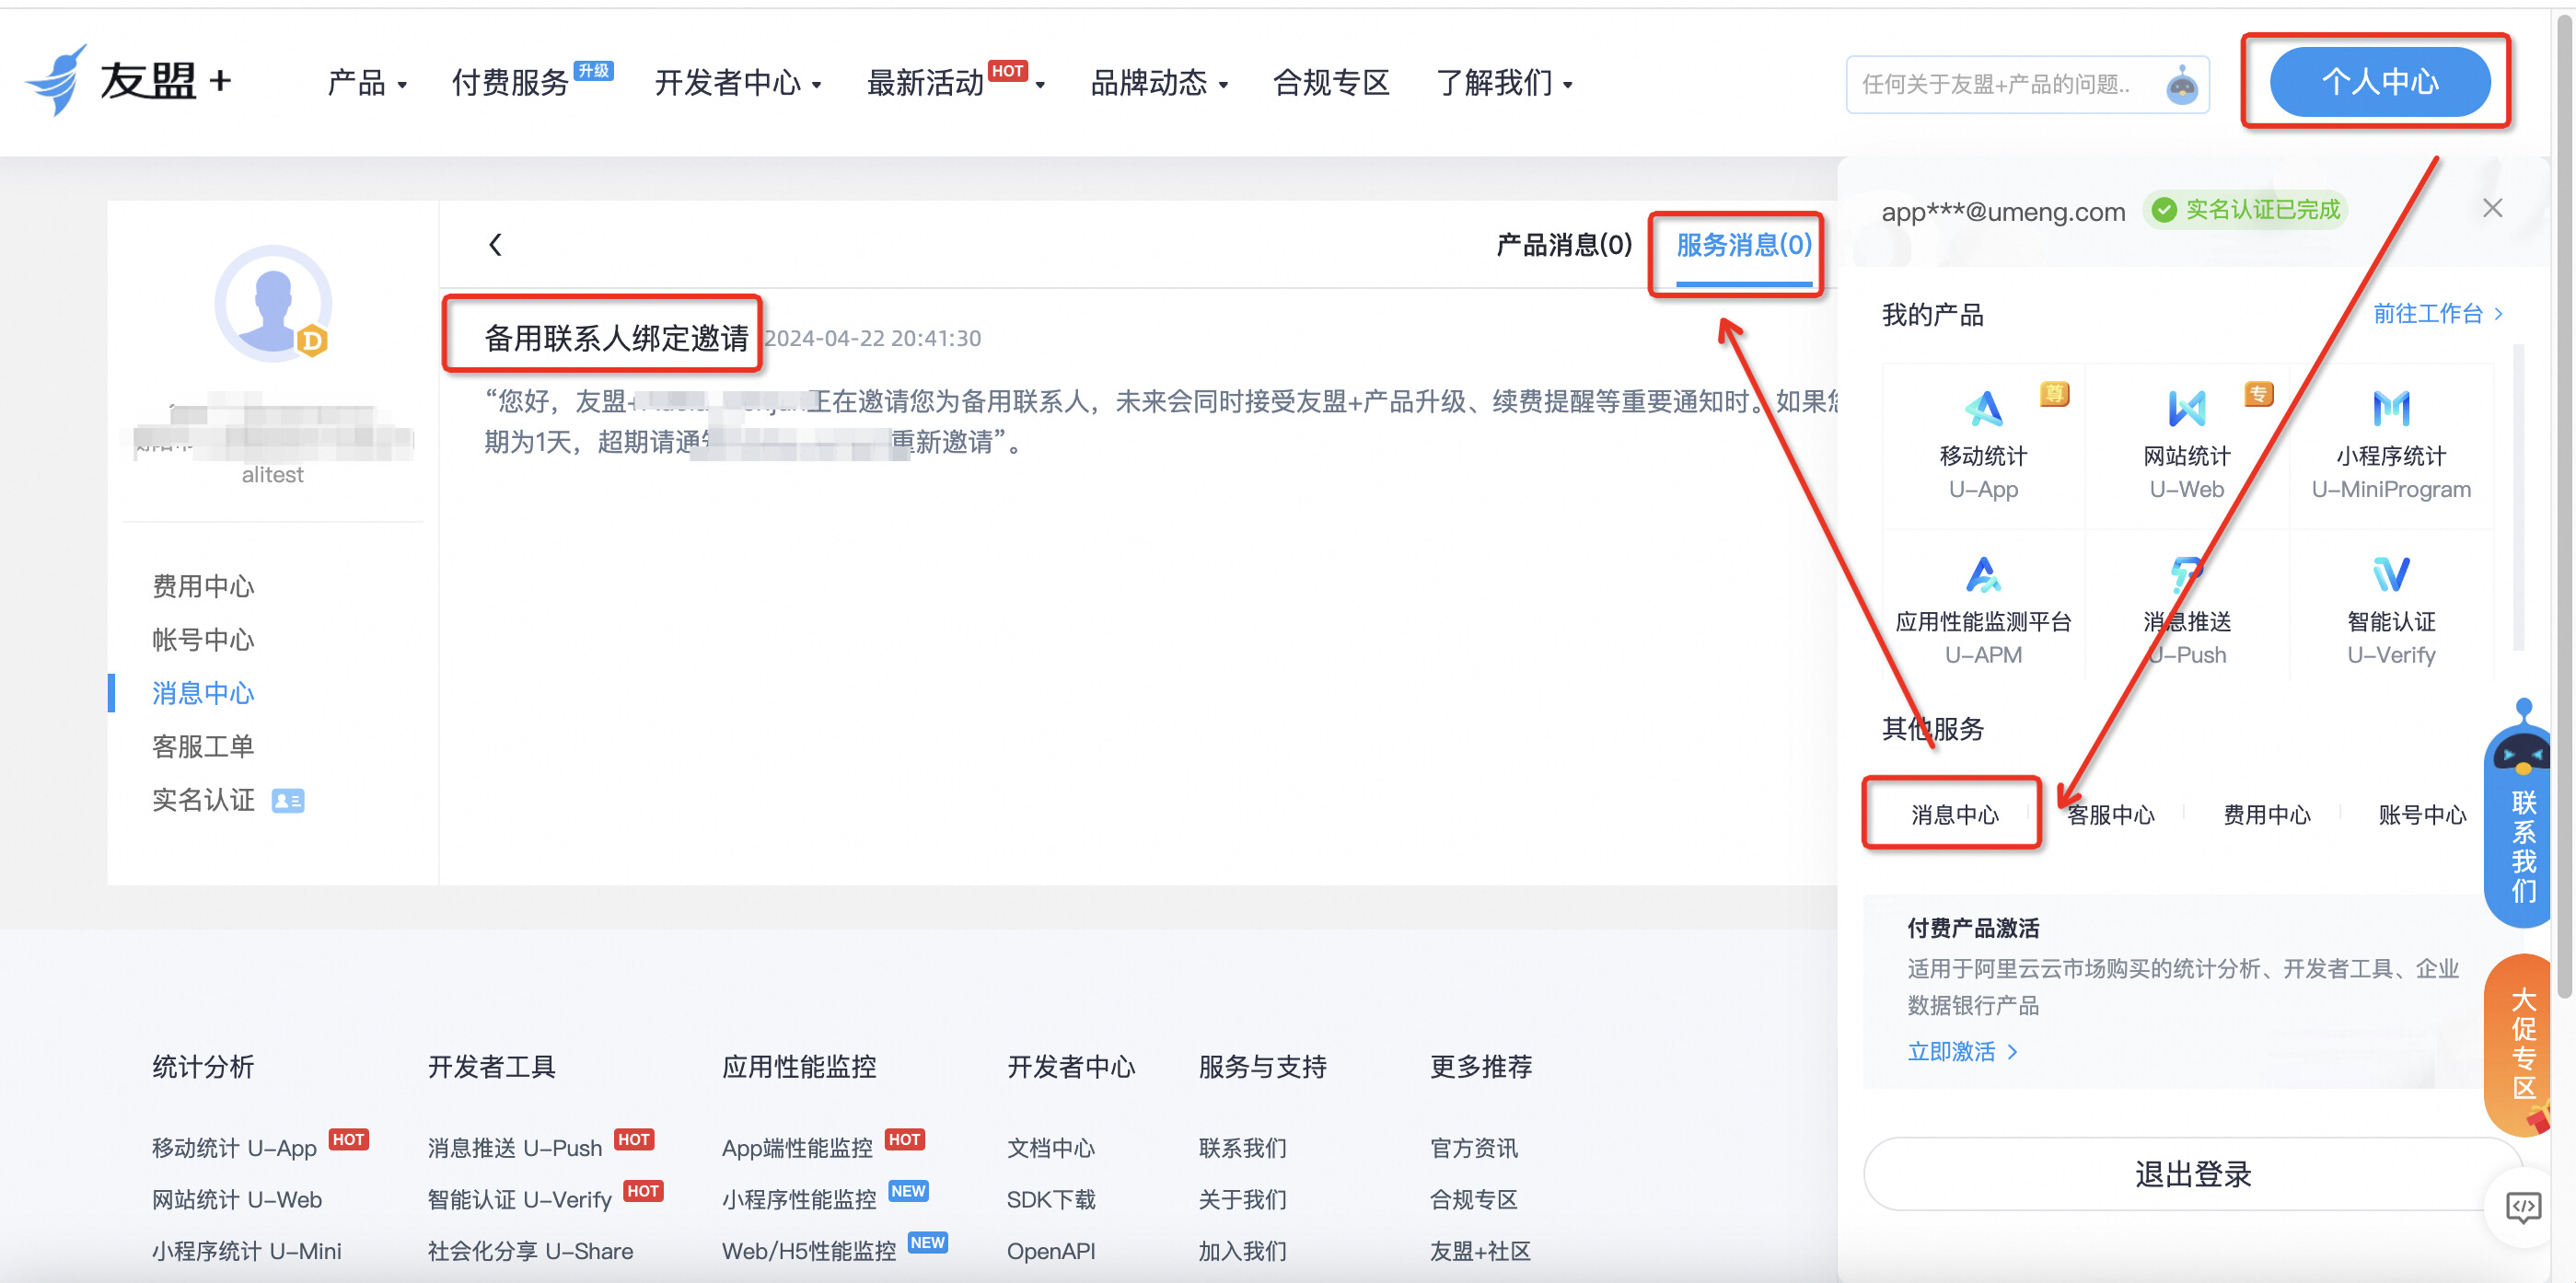Click footer link 网站统计 U-Web

[237, 1200]
